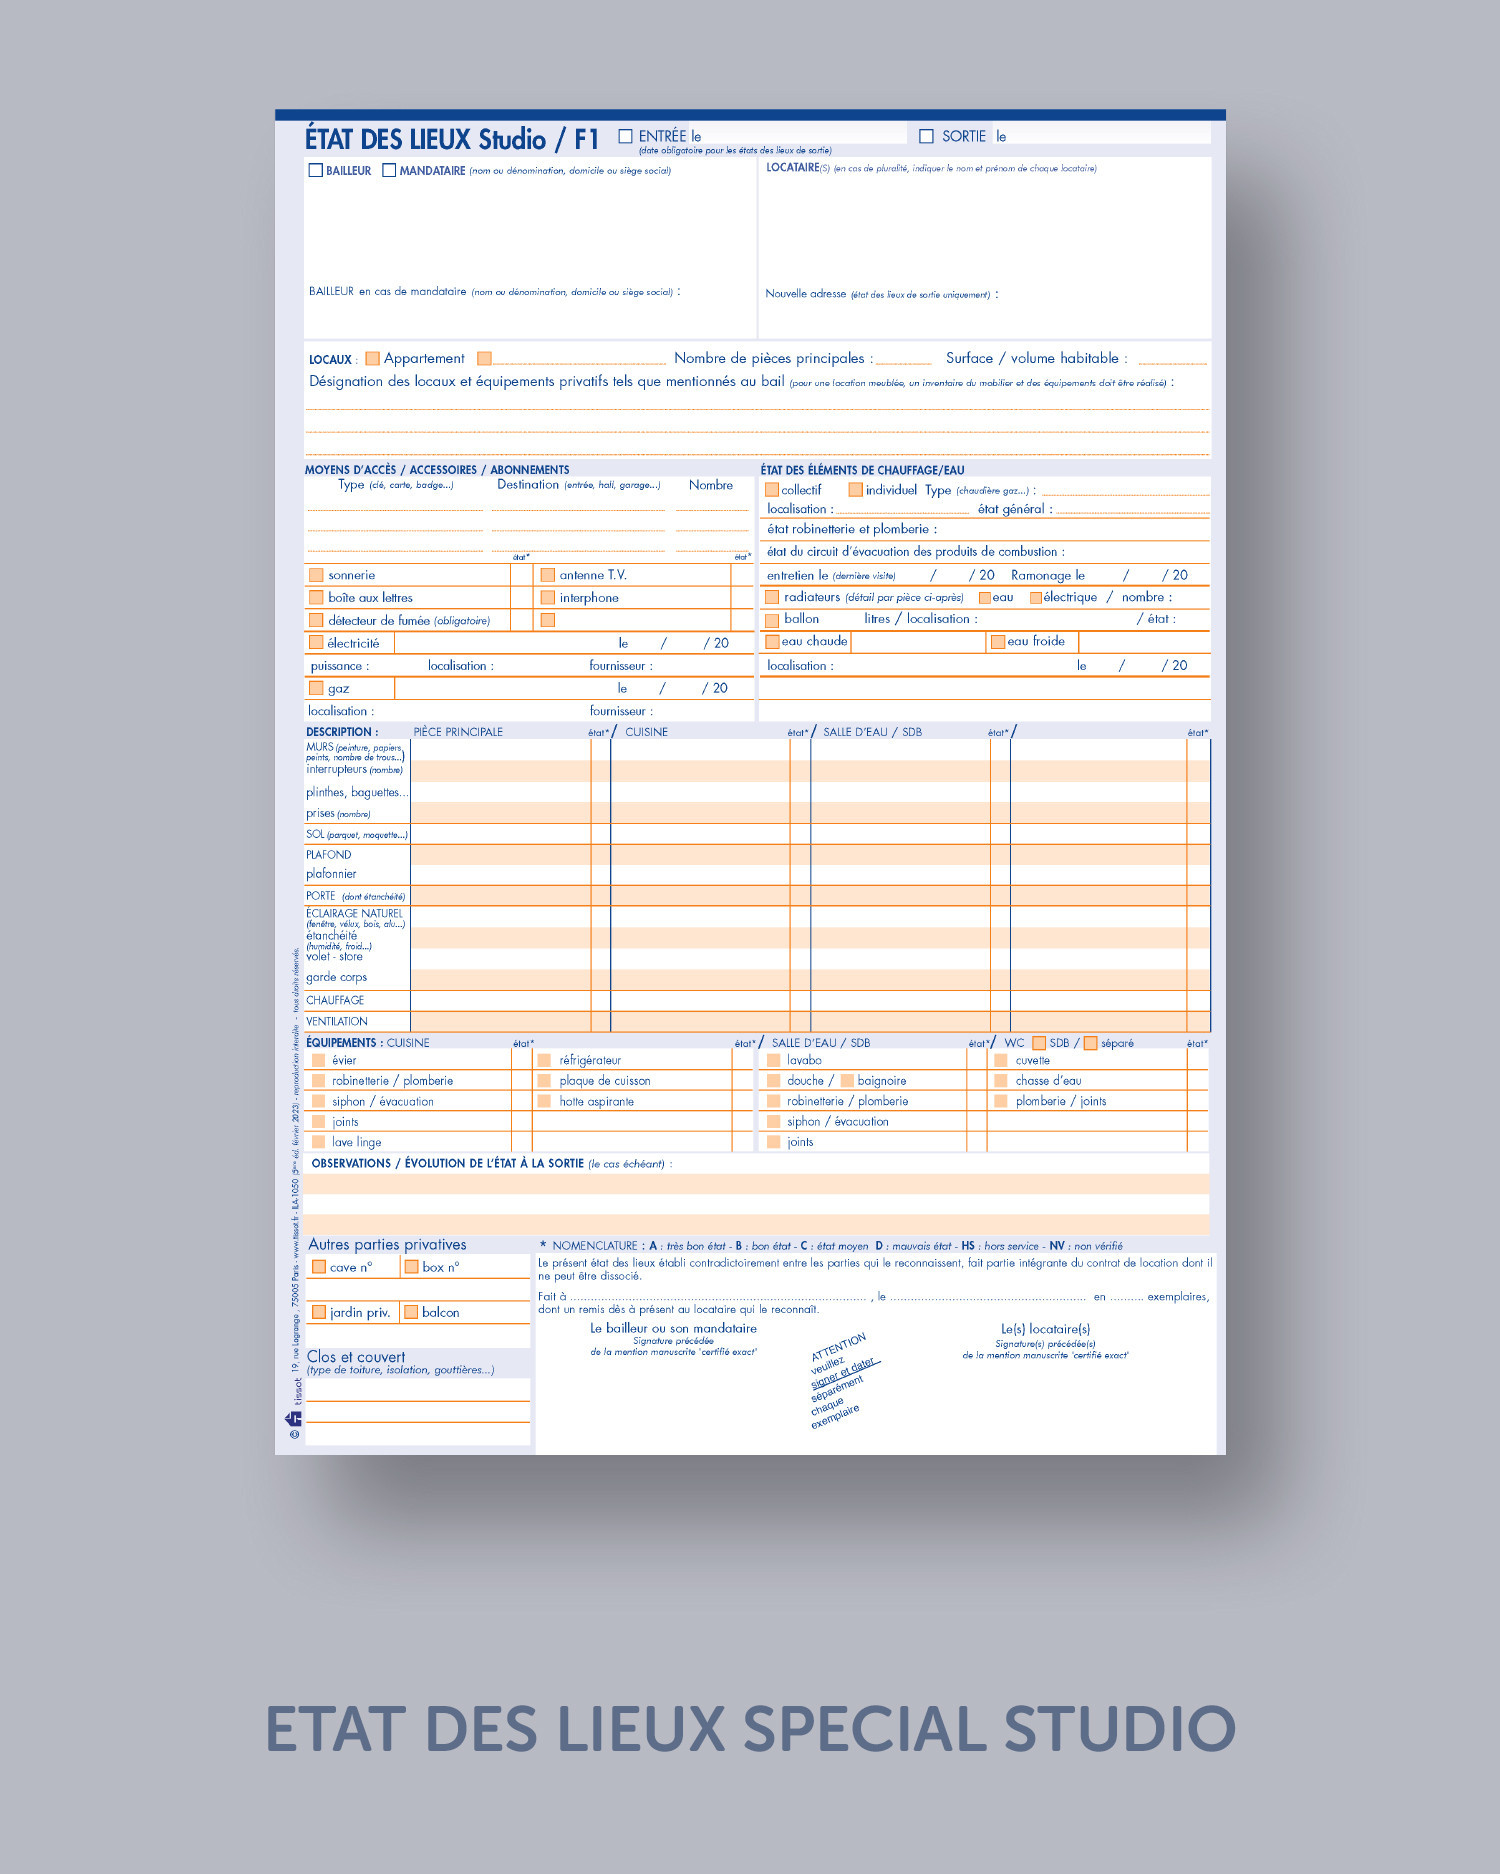This screenshot has width=1500, height=1874.
Task: Tick the ballon checkbox
Action: click(772, 620)
